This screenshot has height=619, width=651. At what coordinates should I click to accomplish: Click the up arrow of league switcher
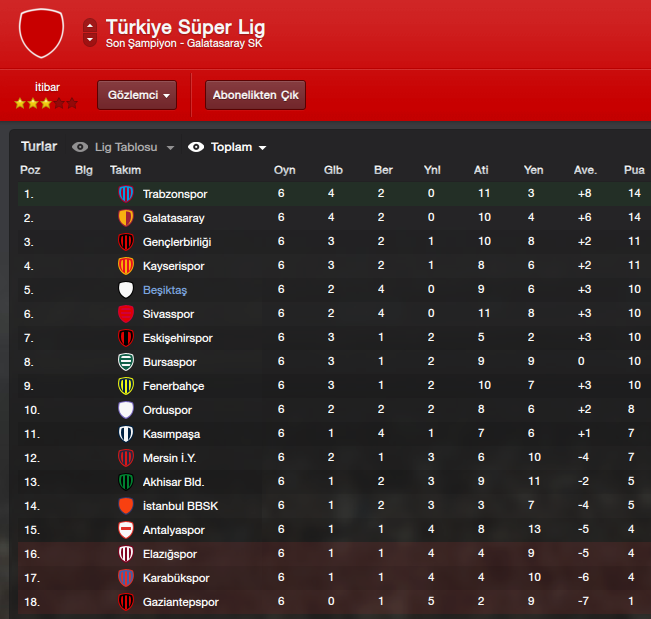pyautogui.click(x=90, y=26)
